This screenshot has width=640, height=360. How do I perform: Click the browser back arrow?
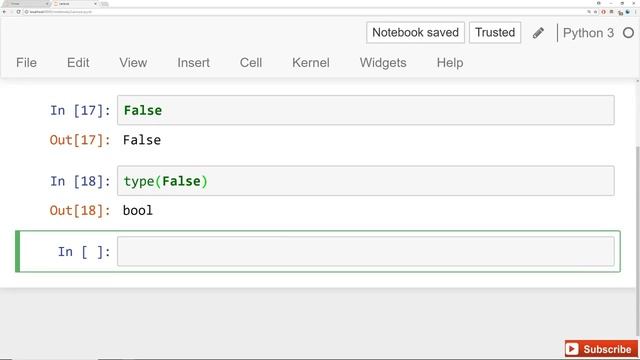coord(4,12)
